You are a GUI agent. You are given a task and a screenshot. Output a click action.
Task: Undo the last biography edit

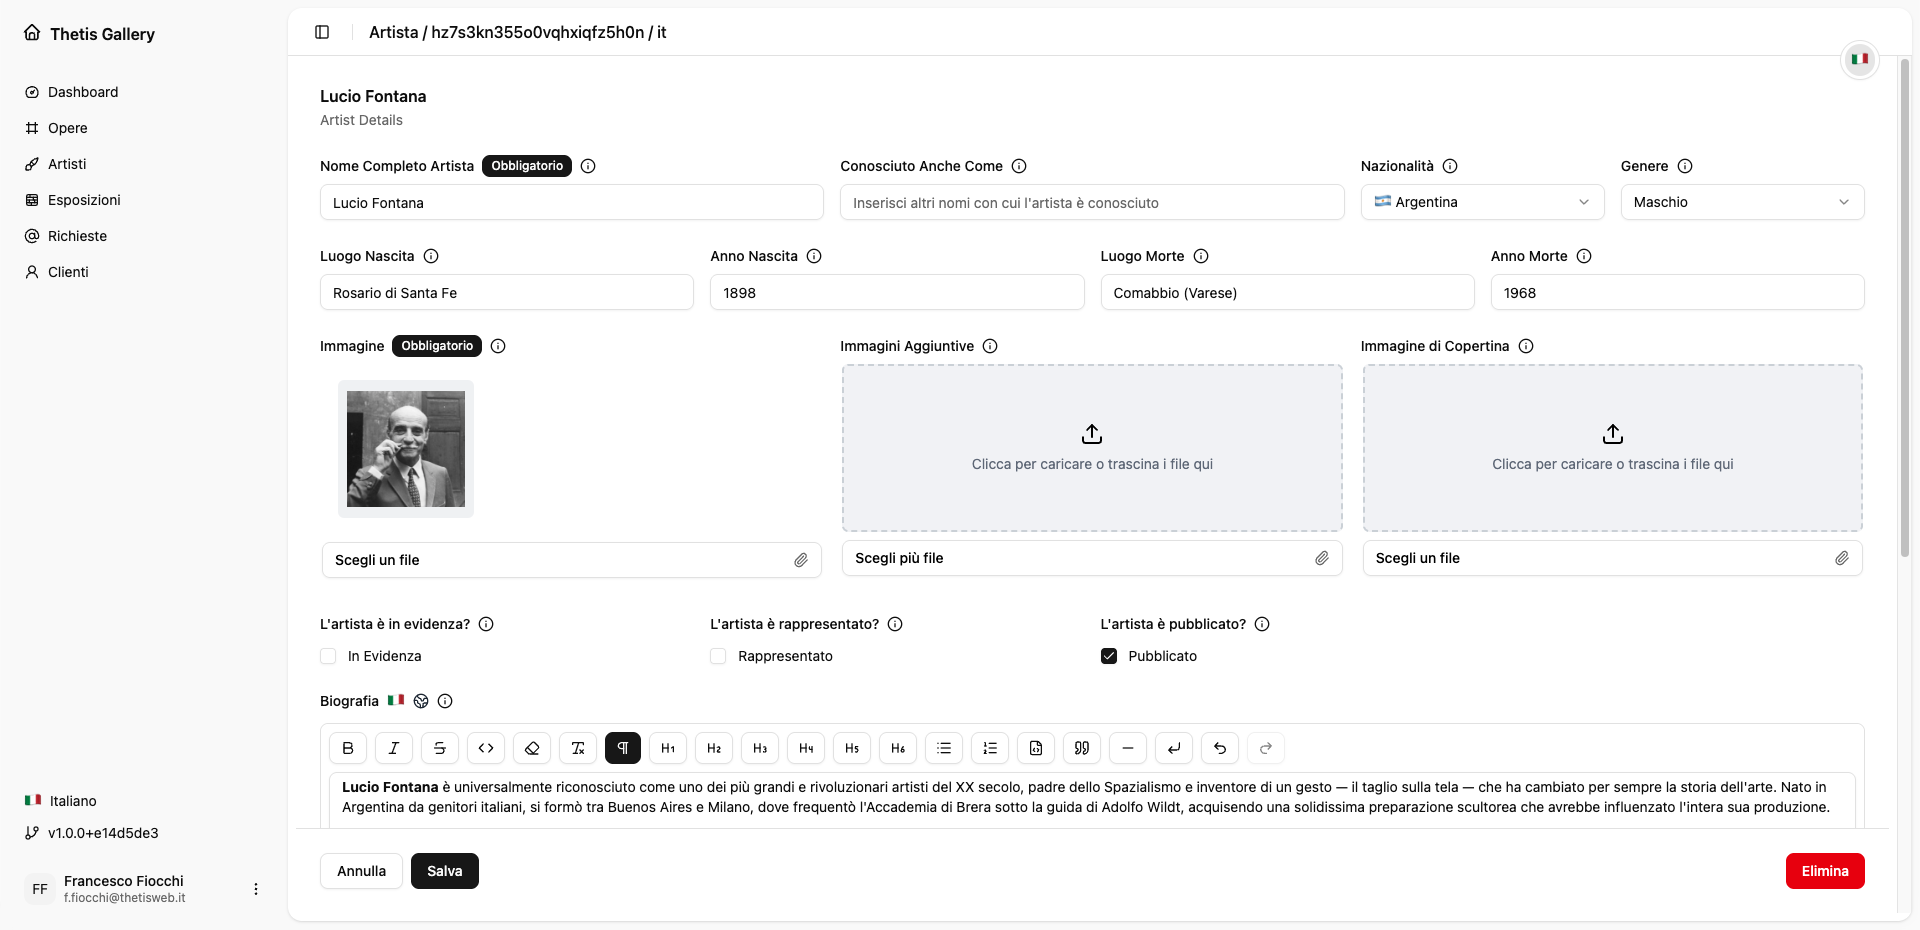(x=1220, y=748)
